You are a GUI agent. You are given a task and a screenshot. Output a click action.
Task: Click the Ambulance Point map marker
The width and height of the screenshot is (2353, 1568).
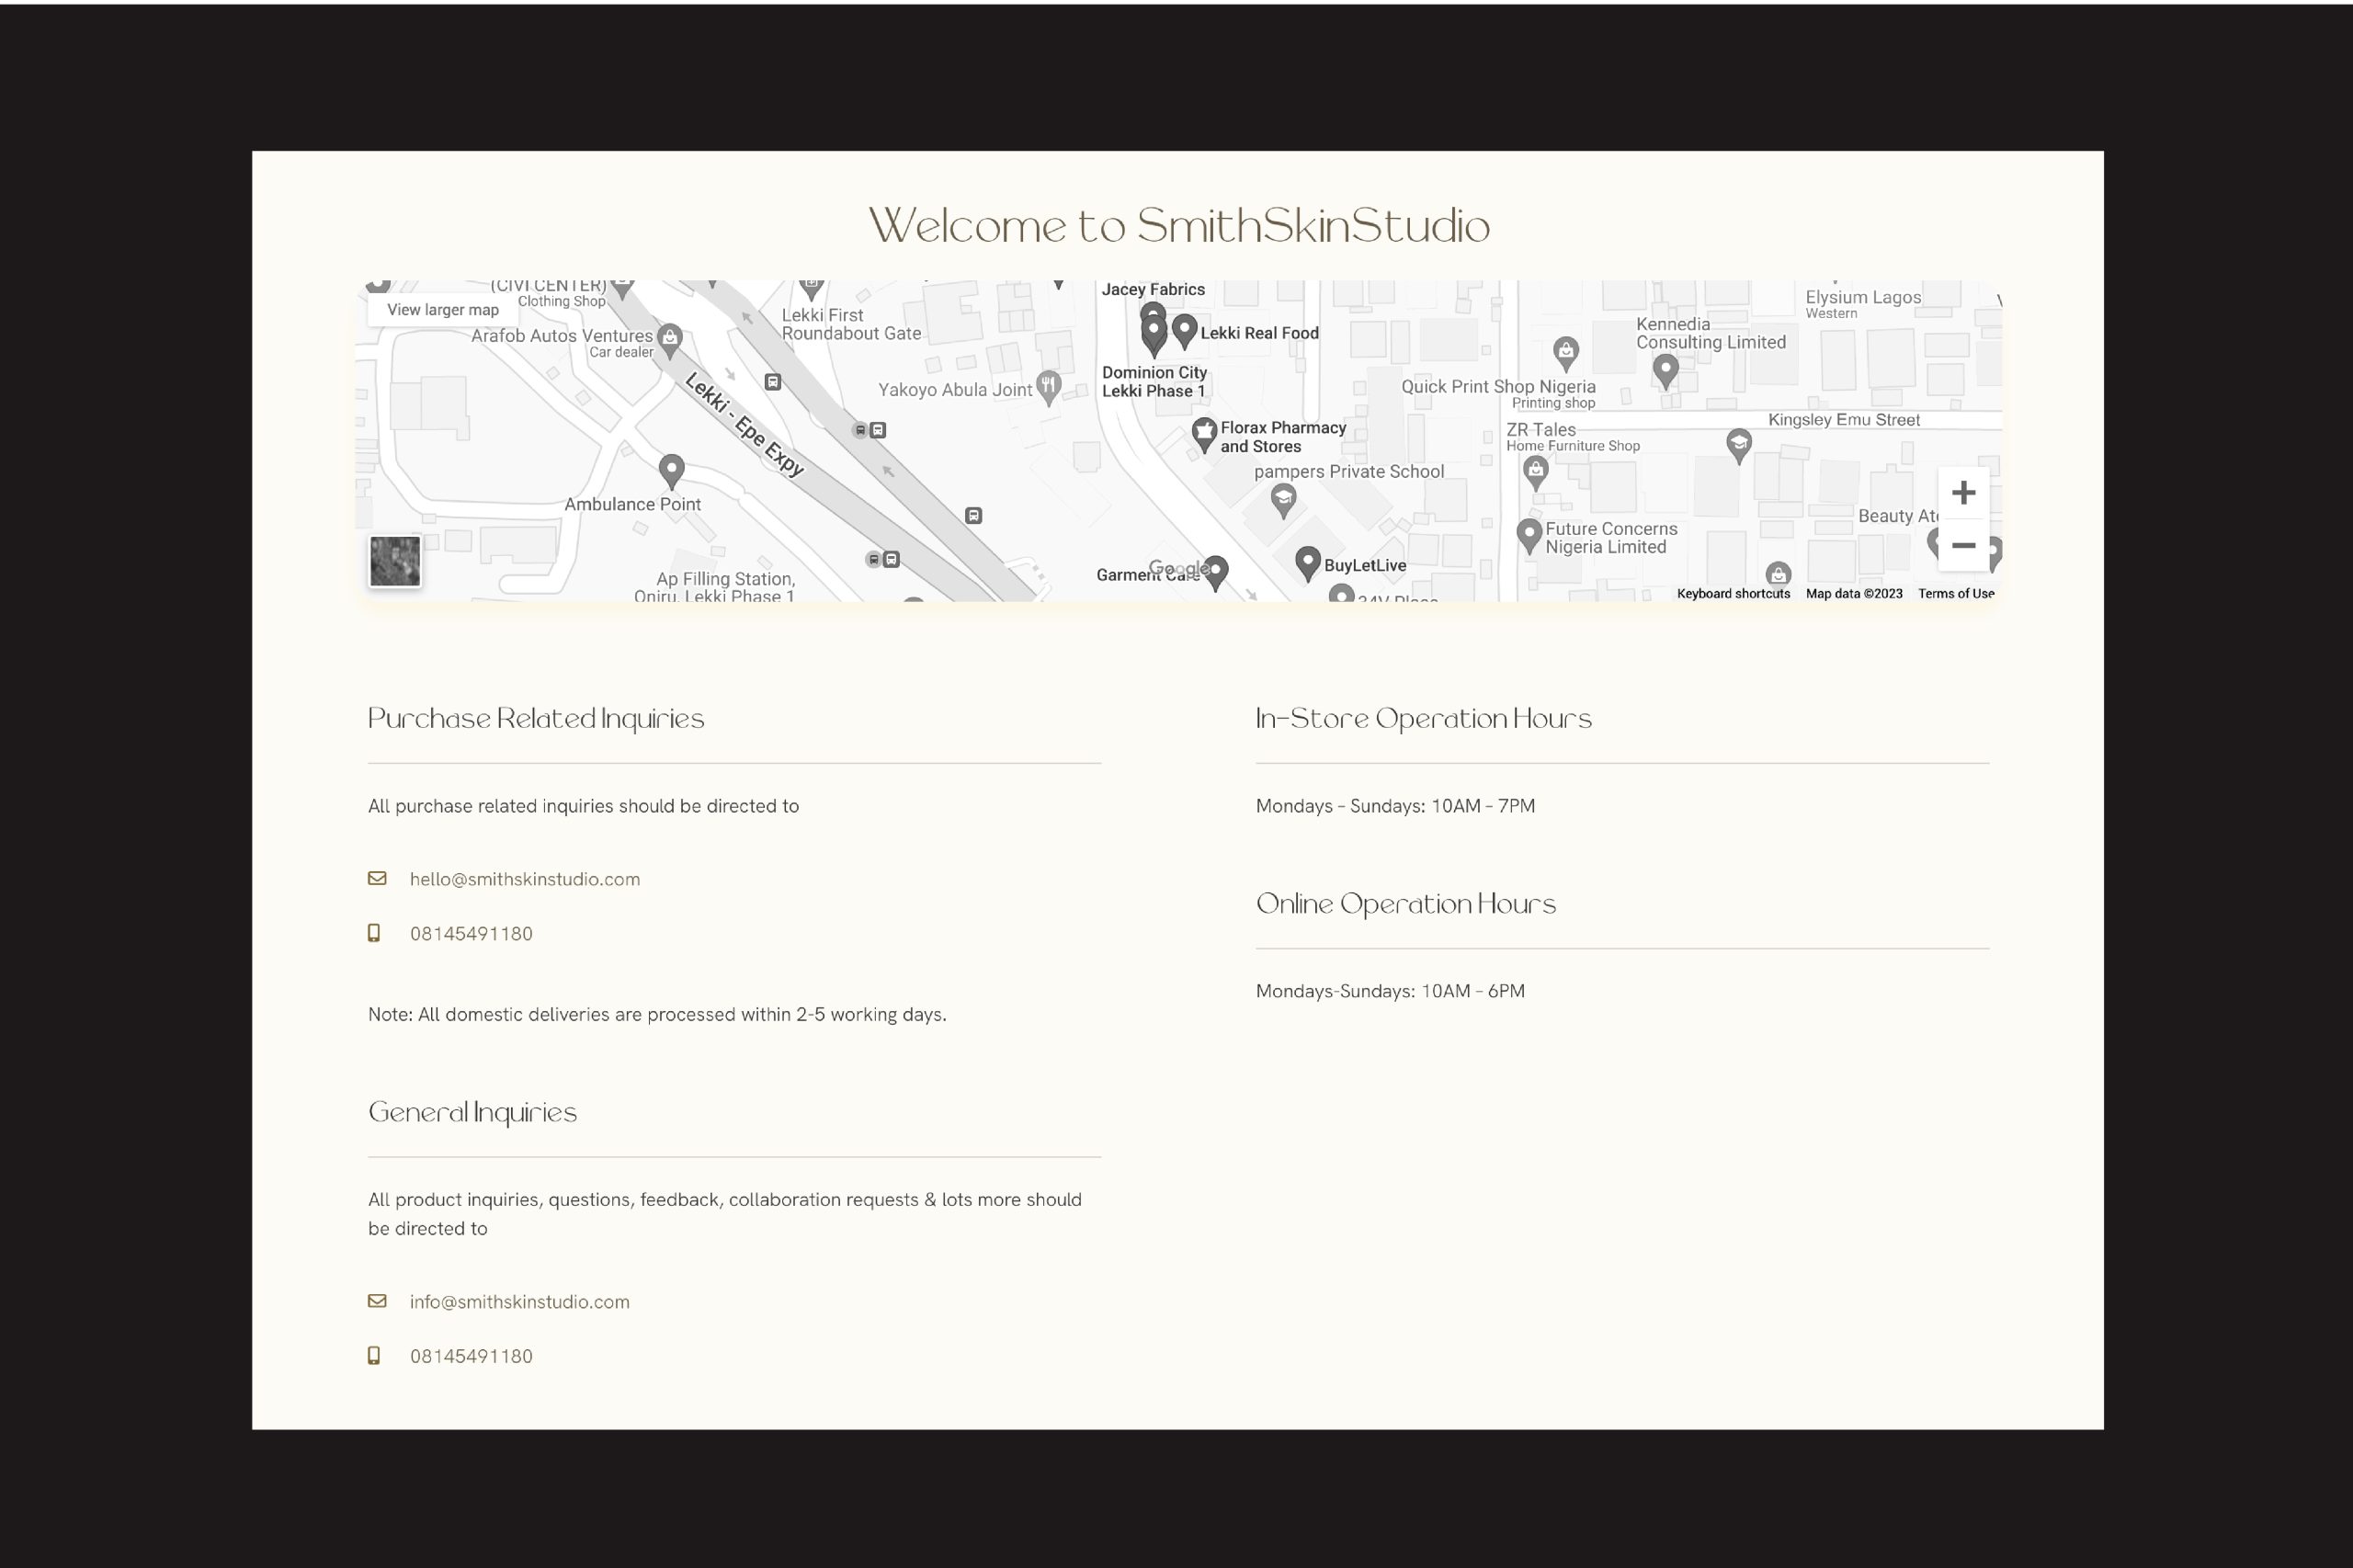pos(672,468)
